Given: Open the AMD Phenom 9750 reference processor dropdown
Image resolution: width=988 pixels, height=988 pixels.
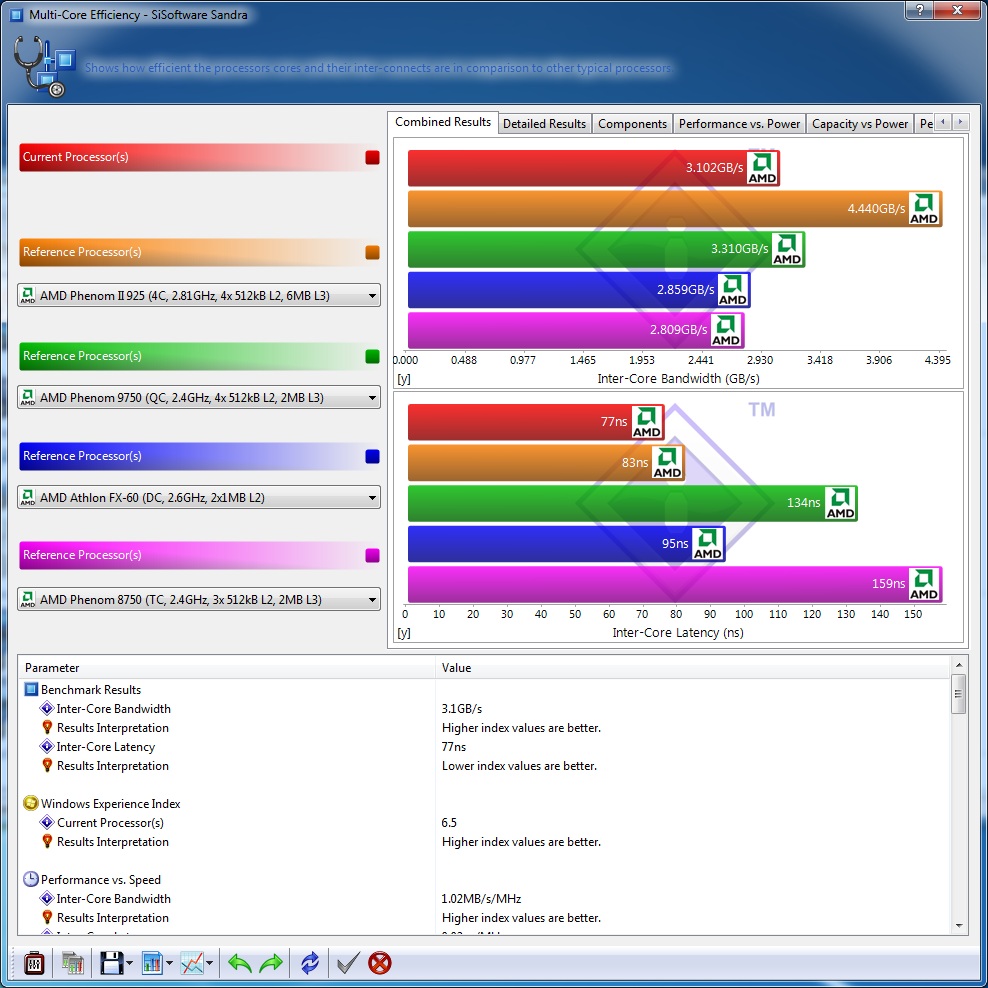Looking at the screenshot, I should pyautogui.click(x=199, y=398).
